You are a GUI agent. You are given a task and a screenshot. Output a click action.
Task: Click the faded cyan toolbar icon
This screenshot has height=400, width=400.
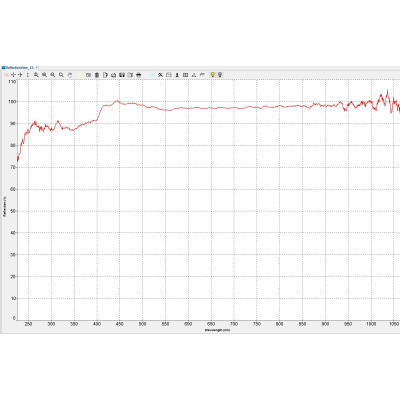(x=152, y=75)
